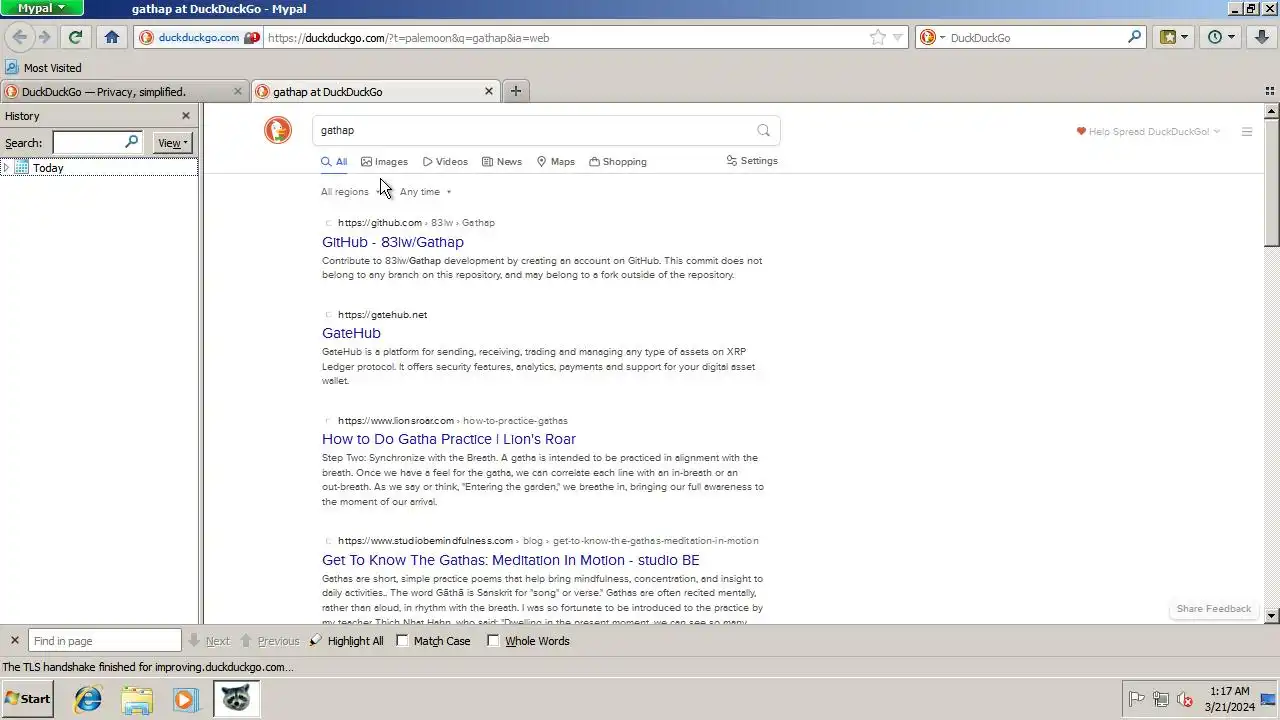
Task: Click the Most Visited bookmarks item
Action: 43,68
